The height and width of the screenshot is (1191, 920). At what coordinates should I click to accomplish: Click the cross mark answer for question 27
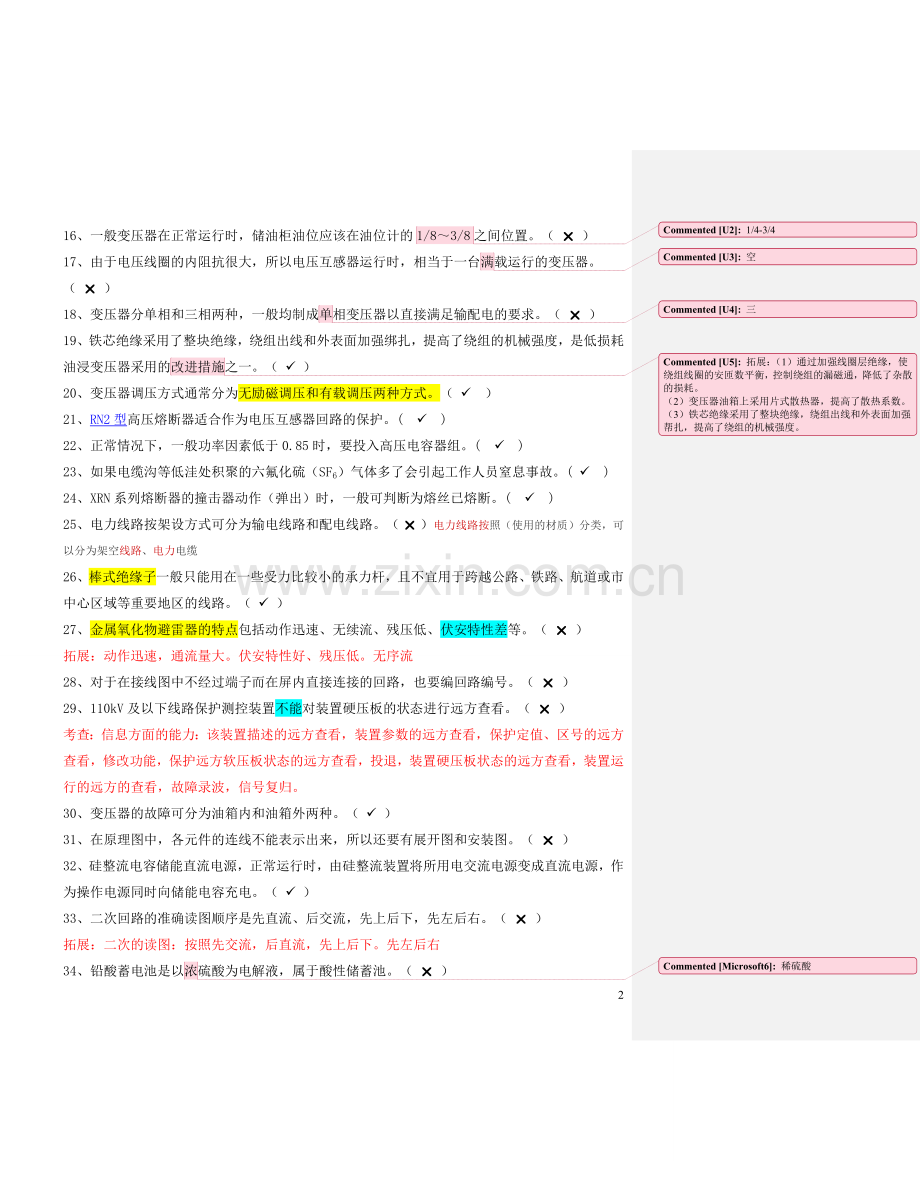click(x=561, y=630)
